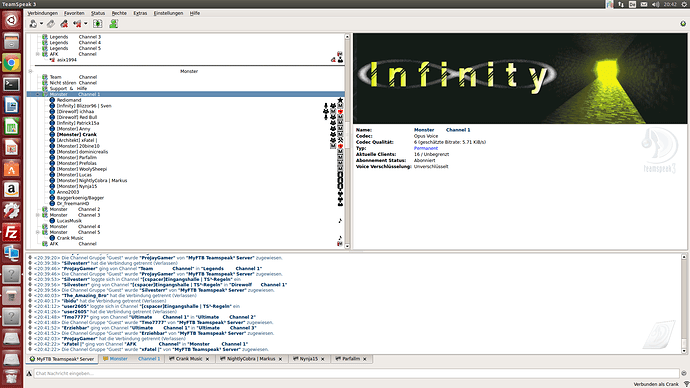Collapse the Monster Channel 1 tree node

click(x=37, y=94)
